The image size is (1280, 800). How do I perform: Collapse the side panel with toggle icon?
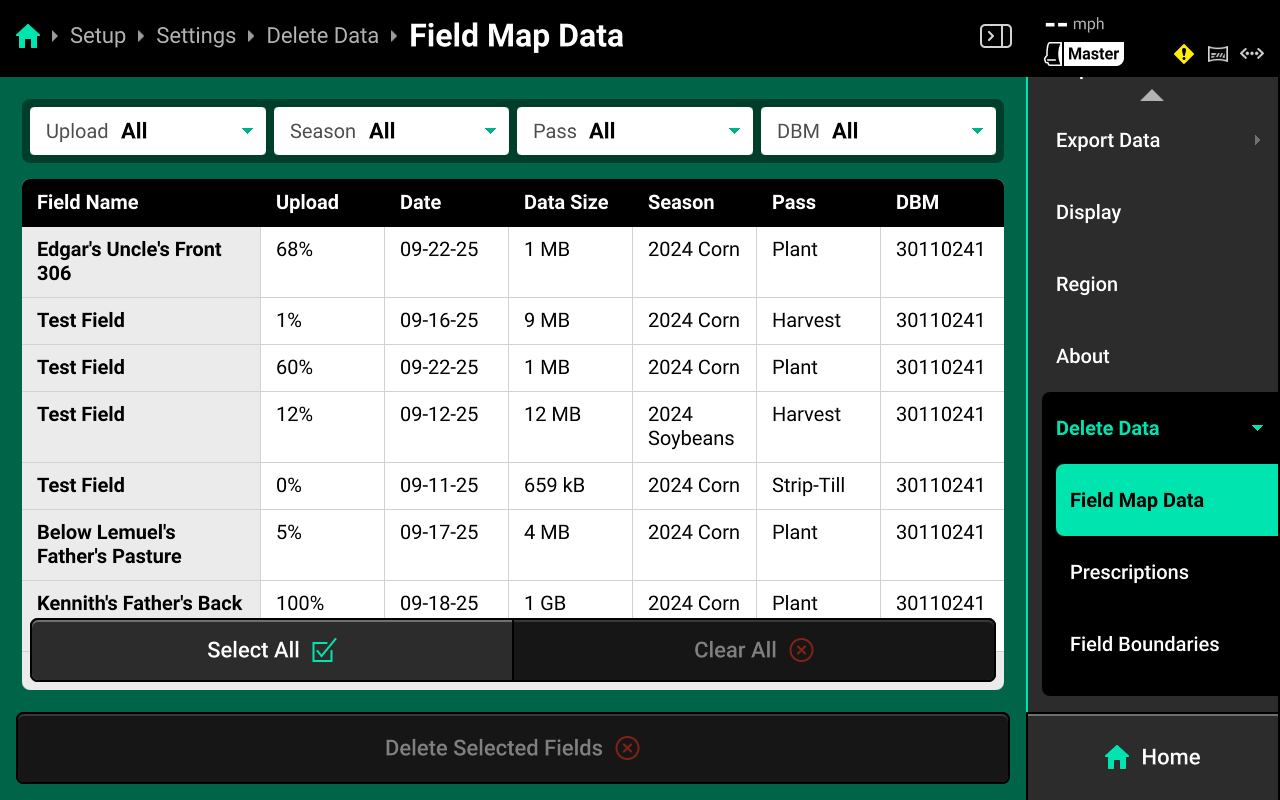click(x=995, y=37)
